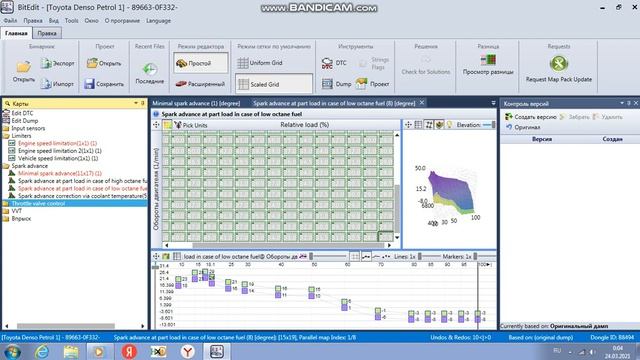This screenshot has width=640, height=360.
Task: Select Scaled Grid mode
Action: [274, 84]
